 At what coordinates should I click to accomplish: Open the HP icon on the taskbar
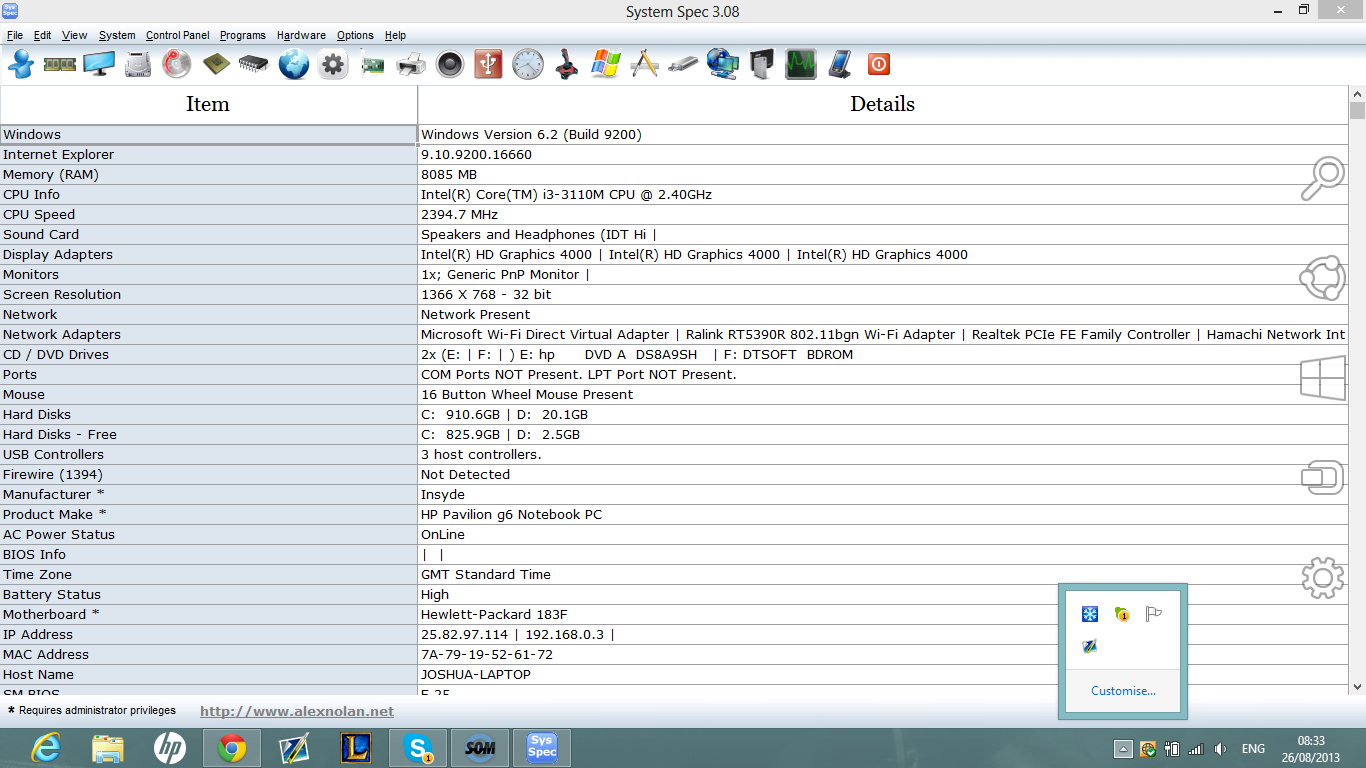coord(170,748)
